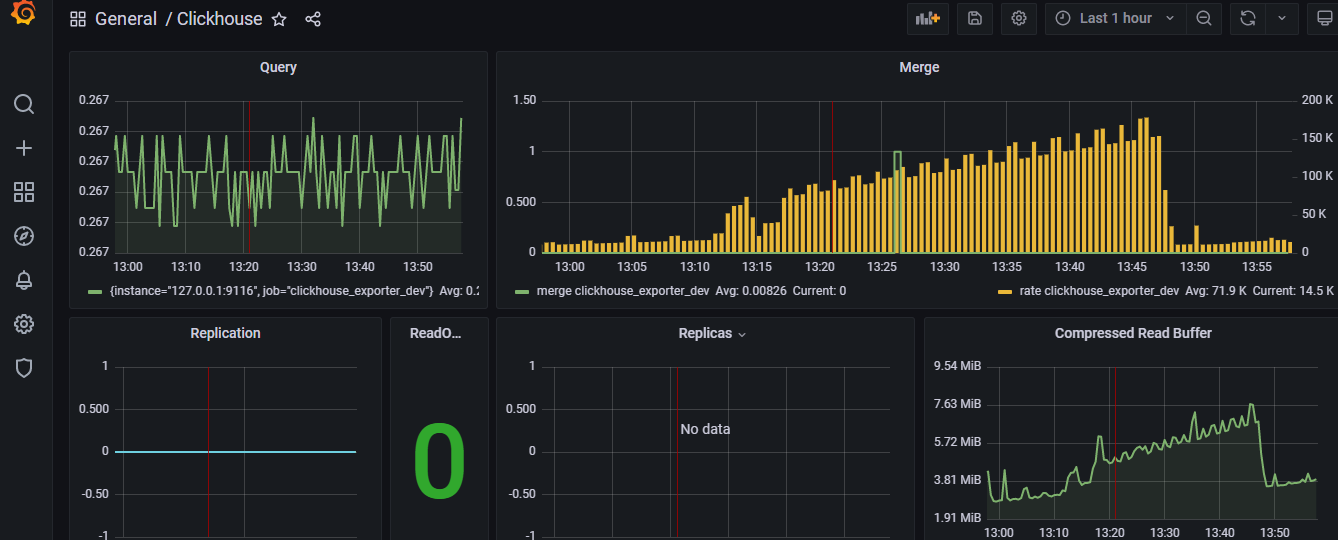Image resolution: width=1338 pixels, height=540 pixels.
Task: Click green color swatch of merge legend
Action: (522, 292)
